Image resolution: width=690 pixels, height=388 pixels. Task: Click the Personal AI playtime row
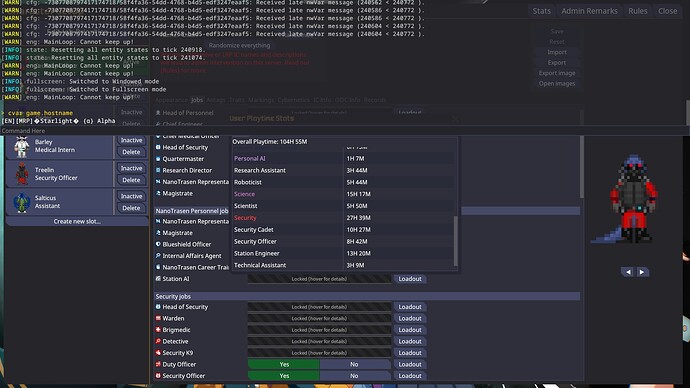(x=344, y=158)
